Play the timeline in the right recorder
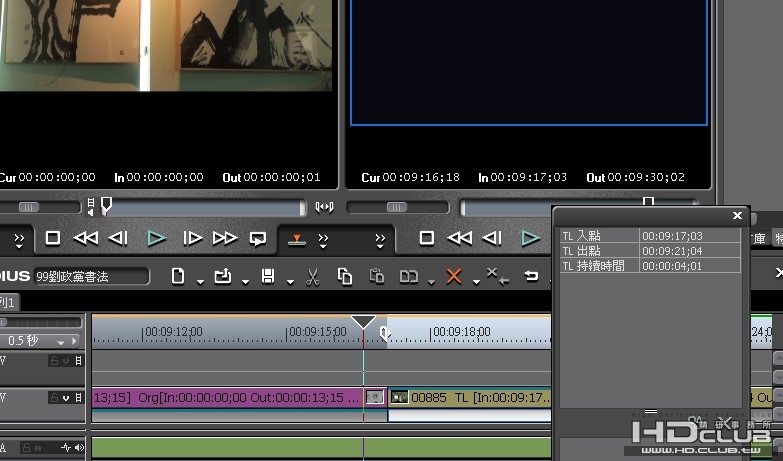This screenshot has height=461, width=783. (x=530, y=238)
